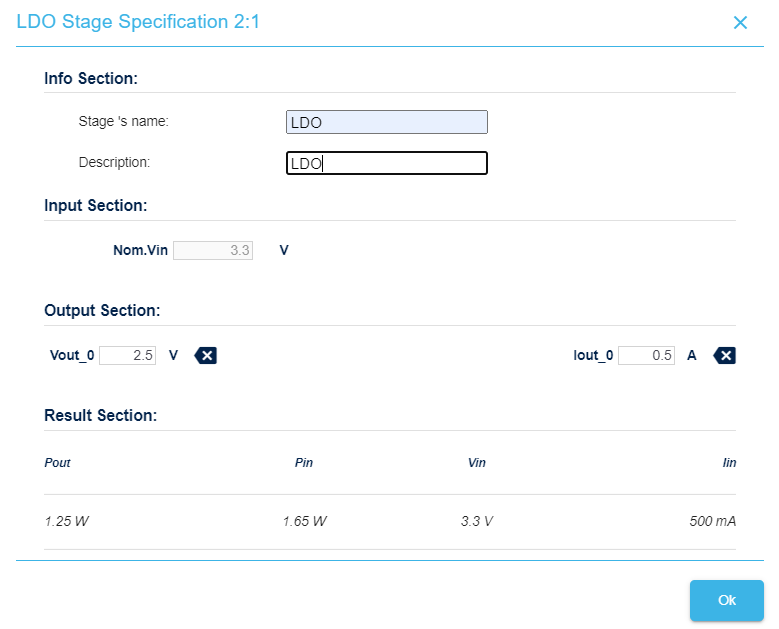Screen dimensions: 779x629
Task: Click the Stage's name input field
Action: click(x=386, y=122)
